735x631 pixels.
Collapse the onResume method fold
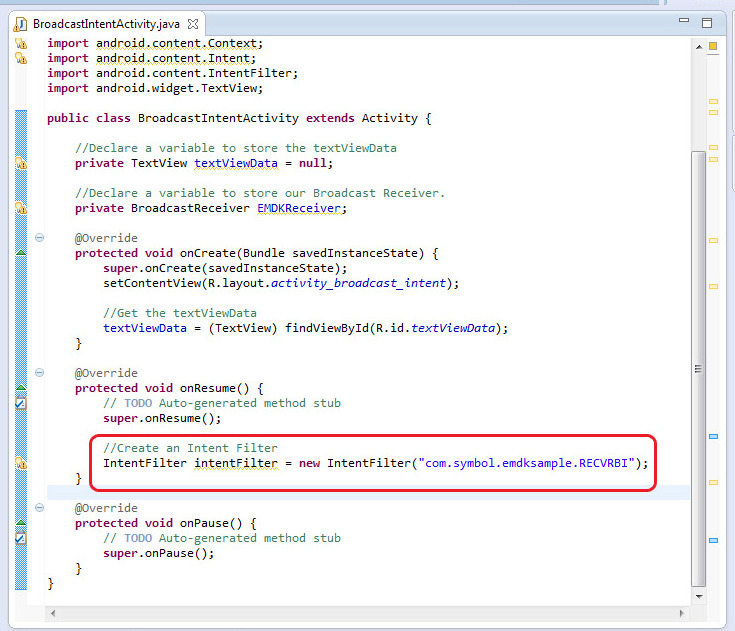(40, 373)
